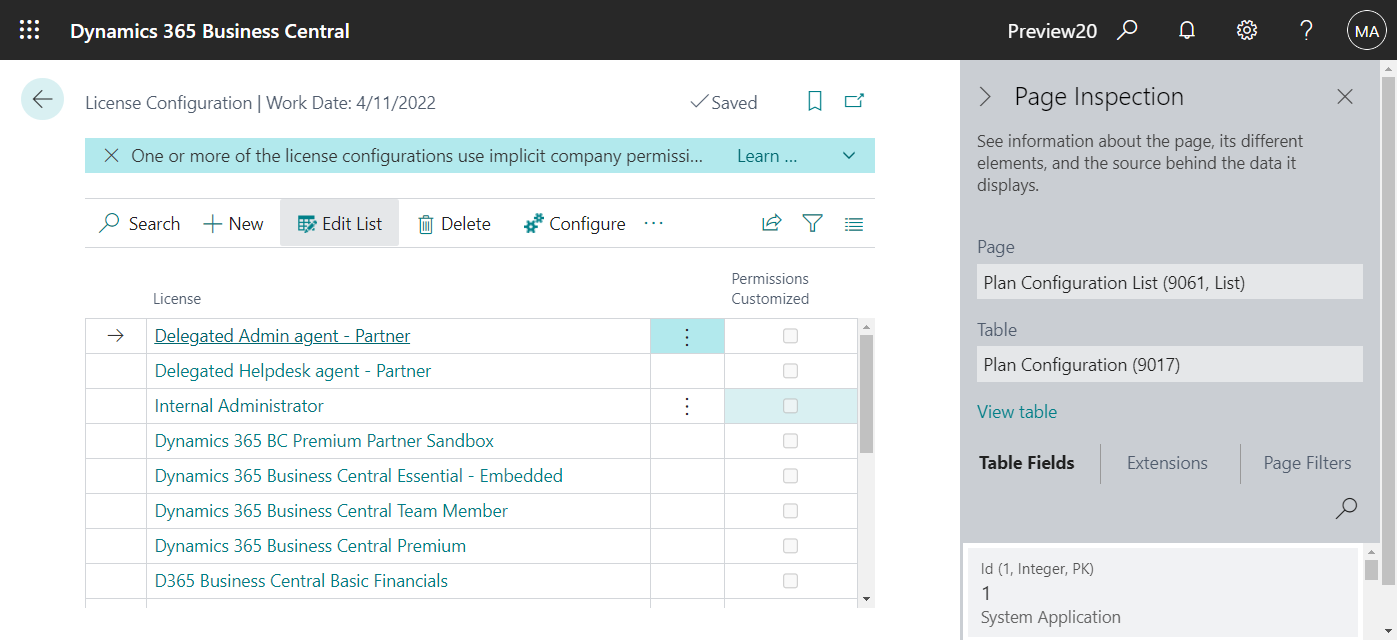Check Permissions Customized for BC Premium Partner Sandbox
1397x640 pixels.
point(791,440)
